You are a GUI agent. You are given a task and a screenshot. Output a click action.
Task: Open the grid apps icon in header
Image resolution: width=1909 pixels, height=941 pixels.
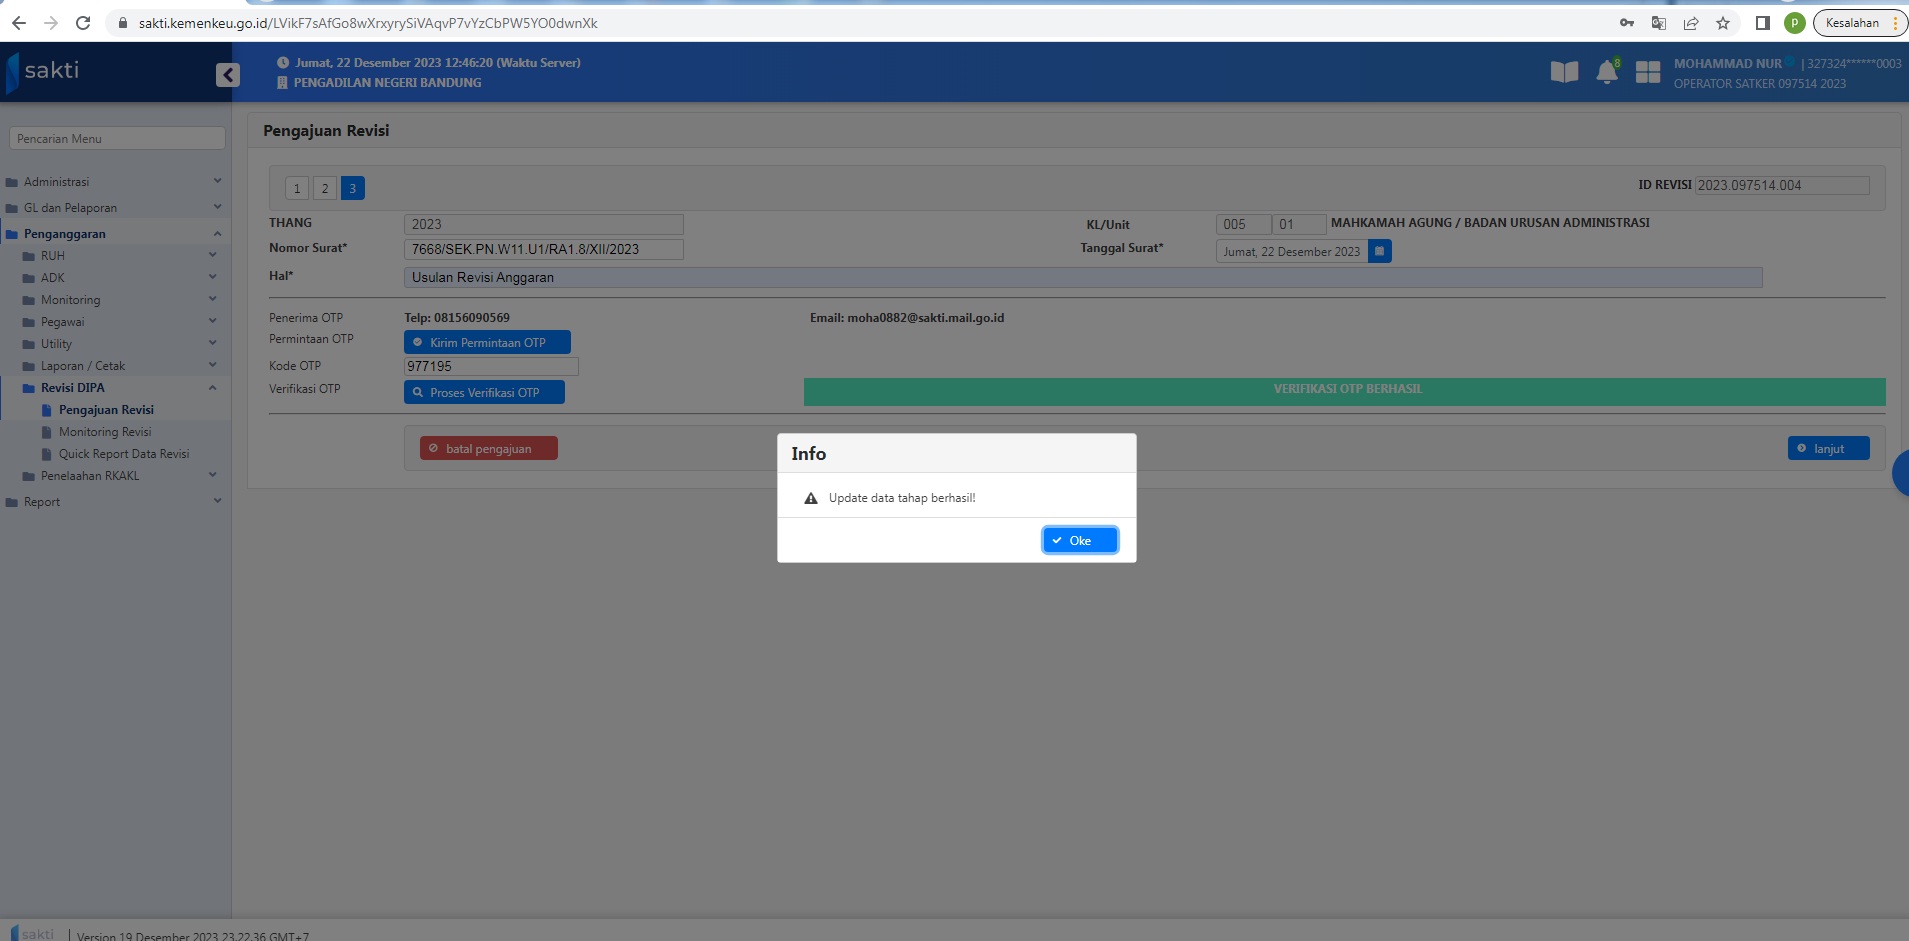click(1647, 72)
